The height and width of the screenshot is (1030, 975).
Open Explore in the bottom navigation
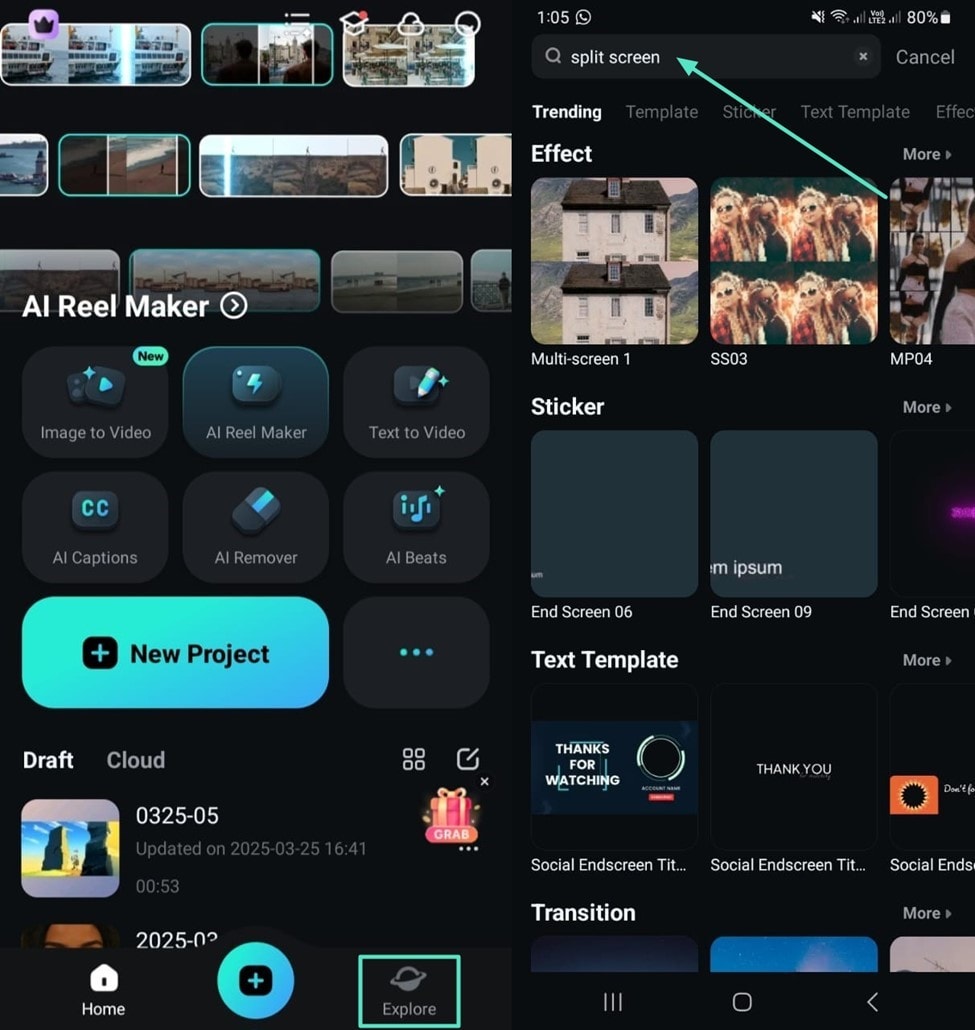tap(409, 991)
